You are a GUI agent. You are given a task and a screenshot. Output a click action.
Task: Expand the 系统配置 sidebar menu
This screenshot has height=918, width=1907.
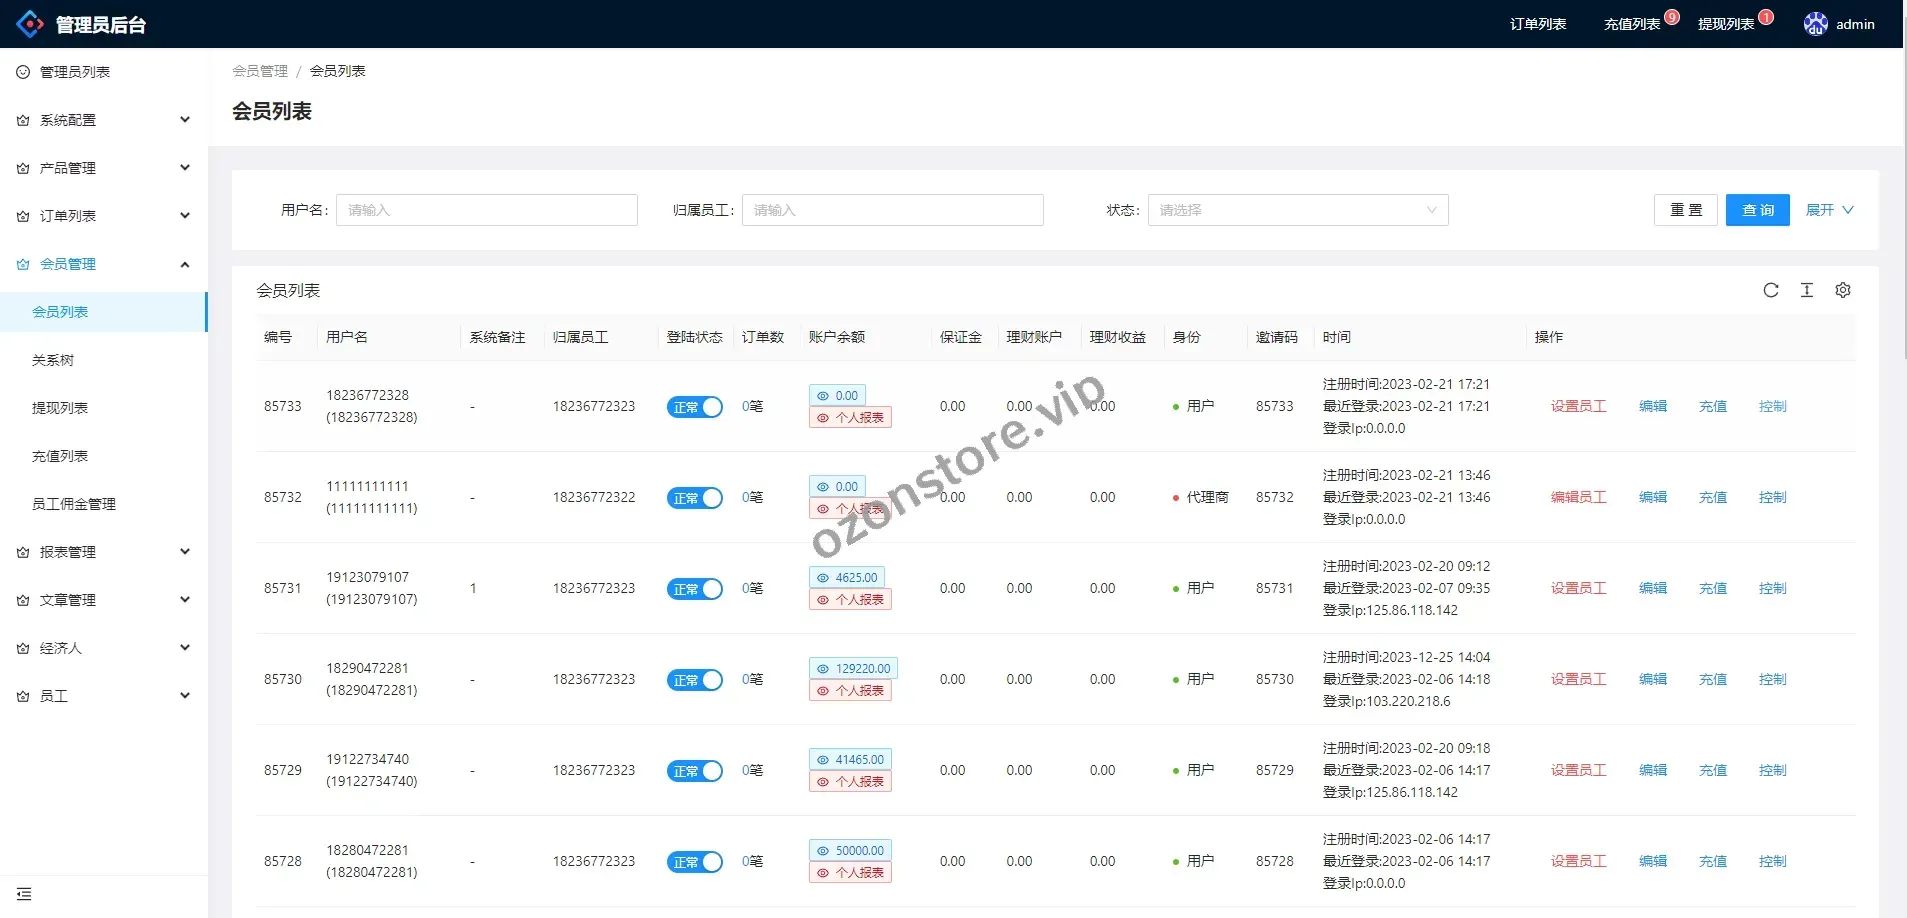tap(104, 120)
